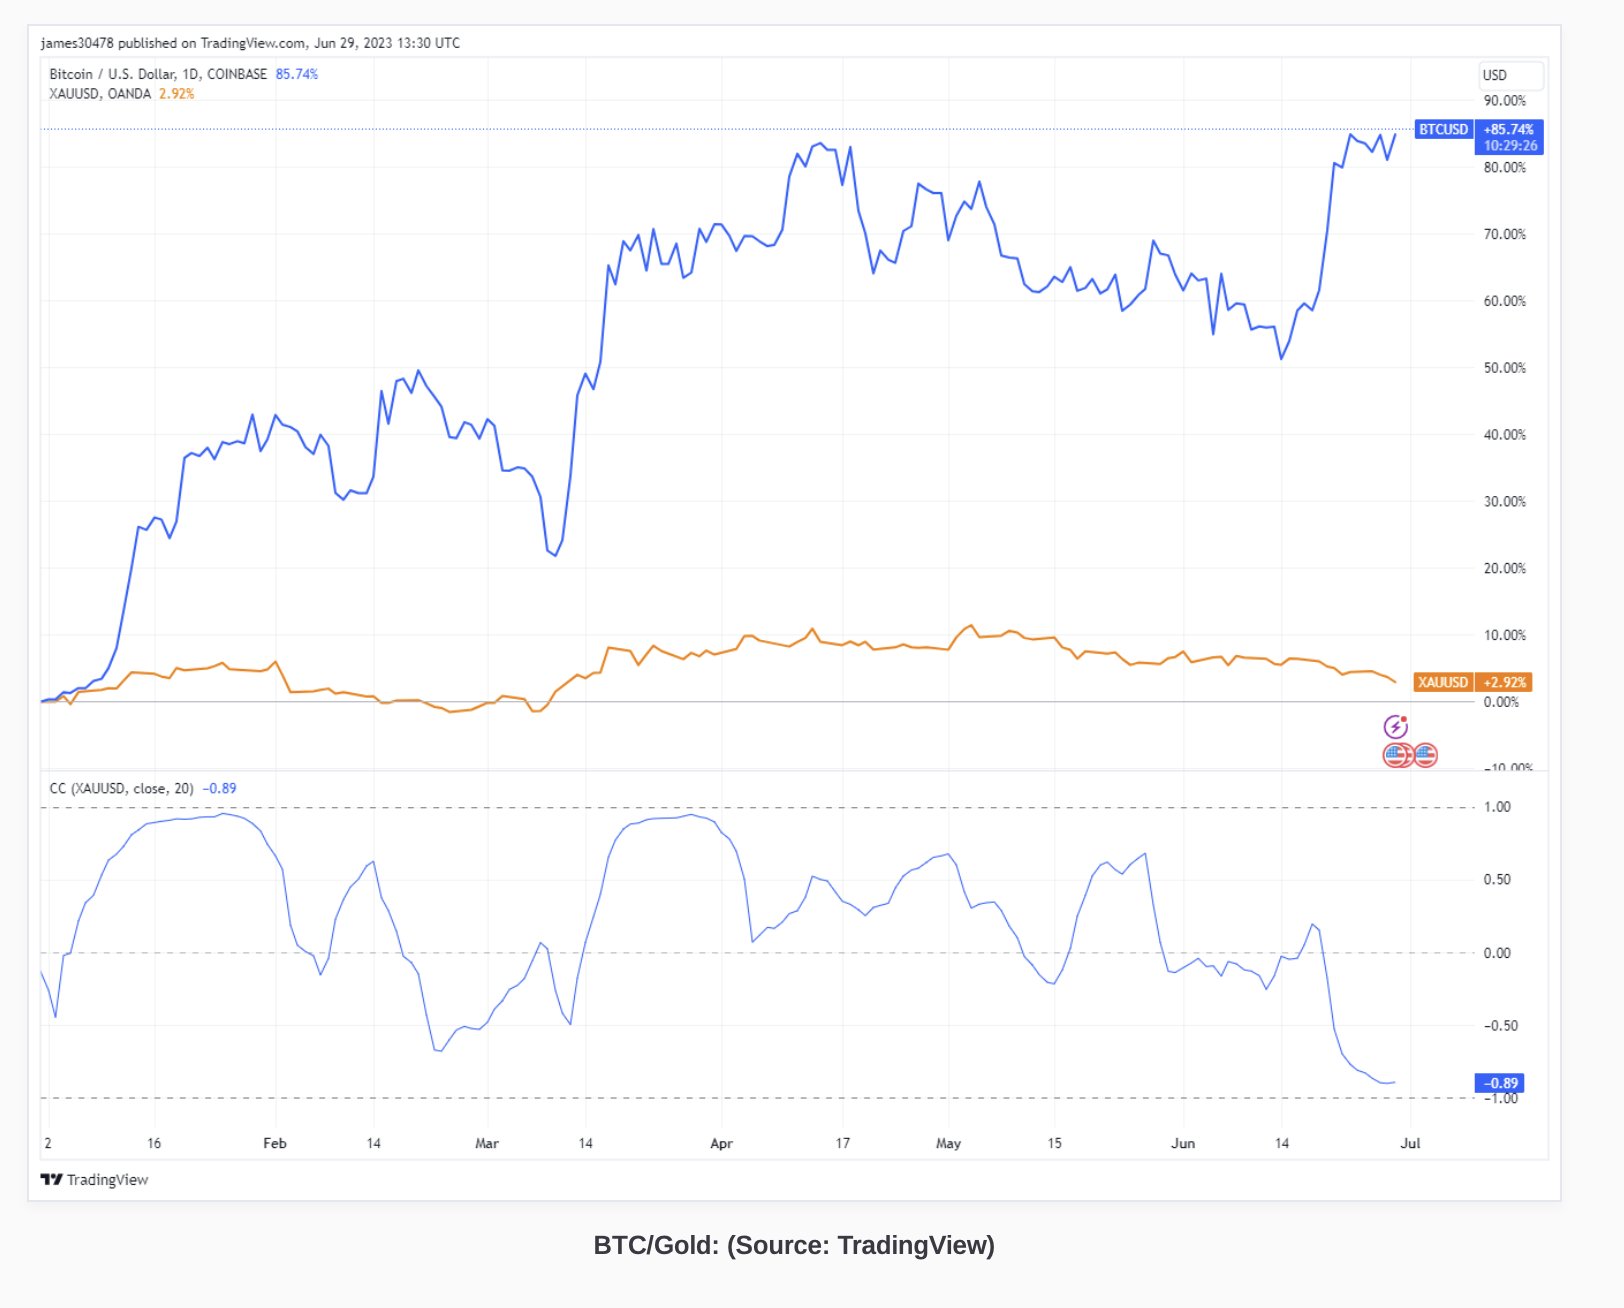
Task: Click the purple lightning event icon
Action: (1396, 727)
